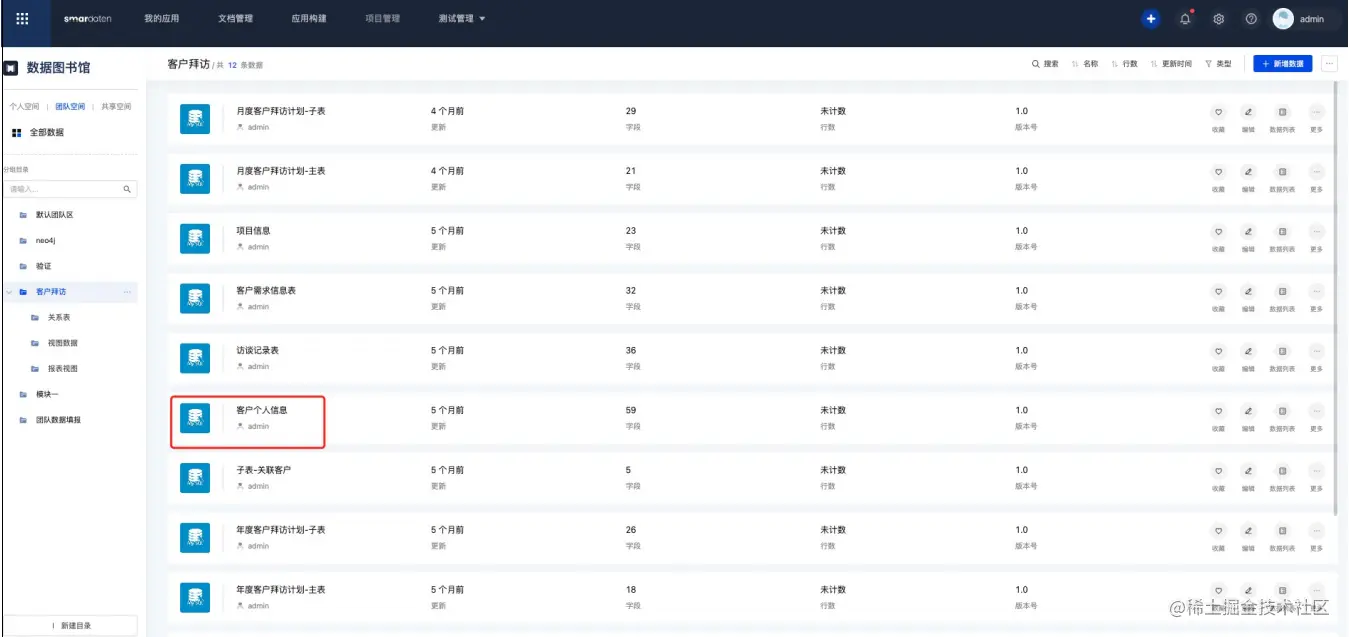Open data list for 月度客户拜访计划-子表
The height and width of the screenshot is (637, 1349).
1283,112
